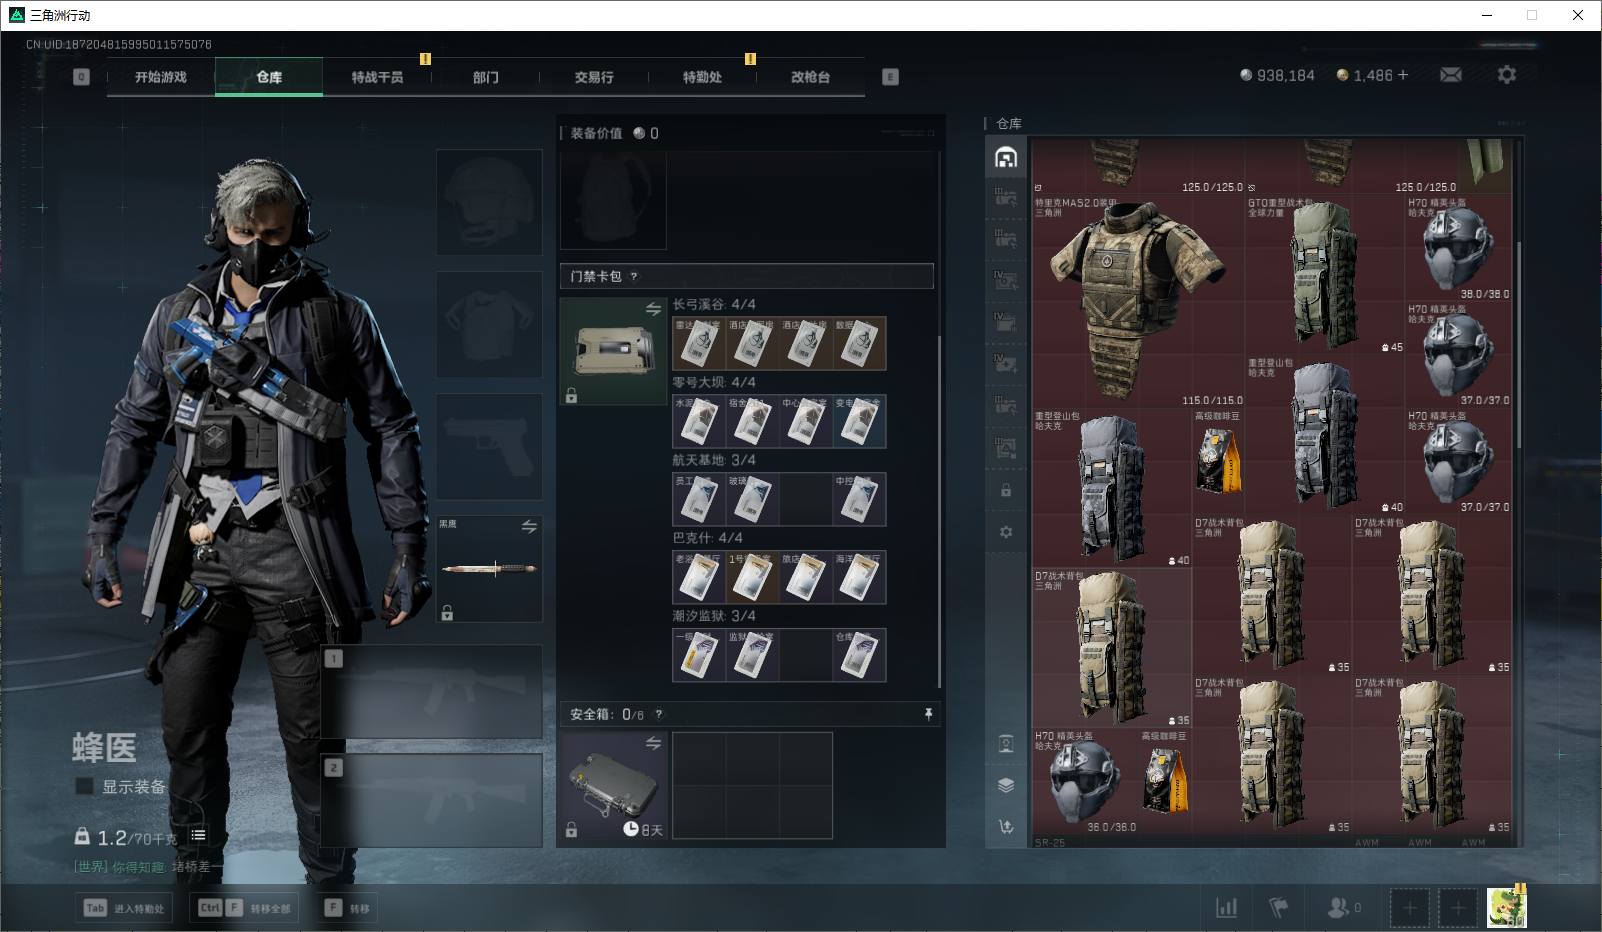This screenshot has height=932, width=1602.
Task: Select the 特里克MAS2.0装甲 armor item
Action: pyautogui.click(x=1137, y=300)
